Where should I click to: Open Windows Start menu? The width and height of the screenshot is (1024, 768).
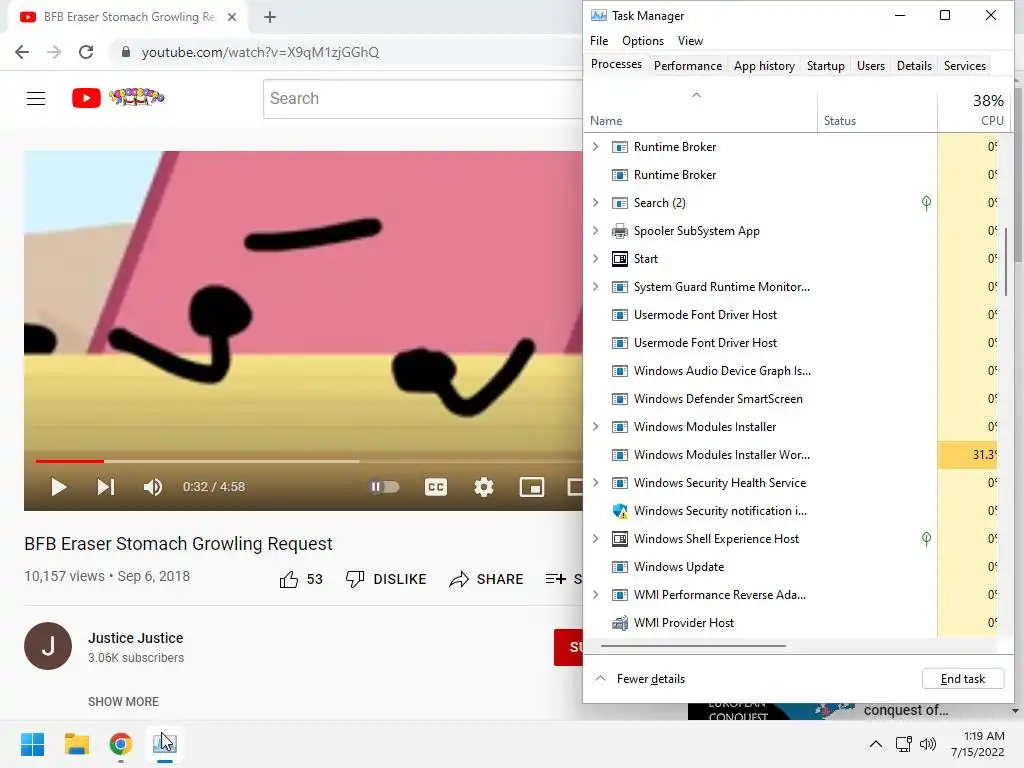(33, 744)
